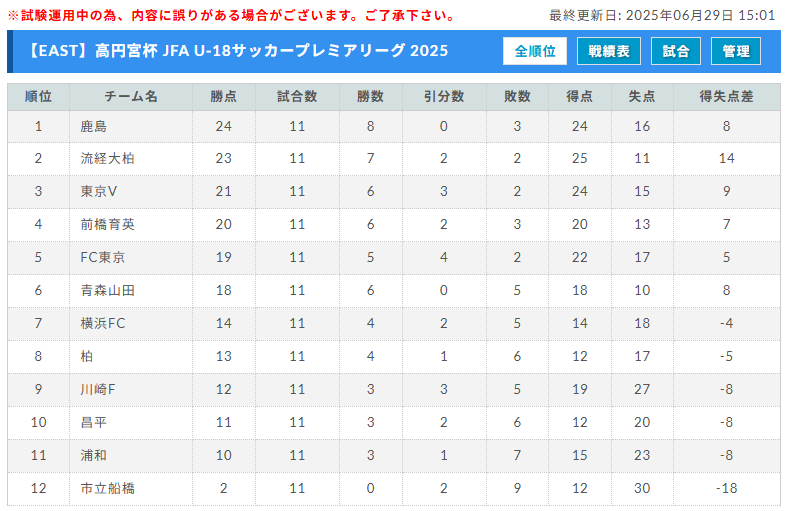Image resolution: width=787 pixels, height=511 pixels.
Task: Click team name 青森山田
Action: point(107,291)
